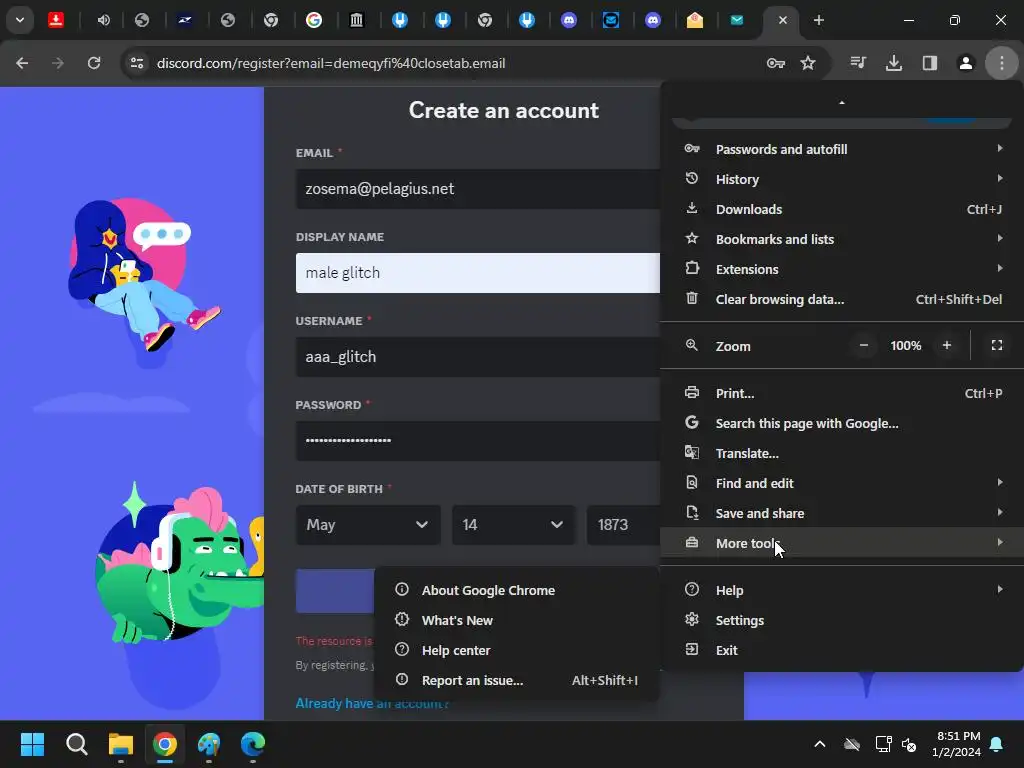Select Clear browsing data
Viewport: 1024px width, 768px height.
[842, 299]
